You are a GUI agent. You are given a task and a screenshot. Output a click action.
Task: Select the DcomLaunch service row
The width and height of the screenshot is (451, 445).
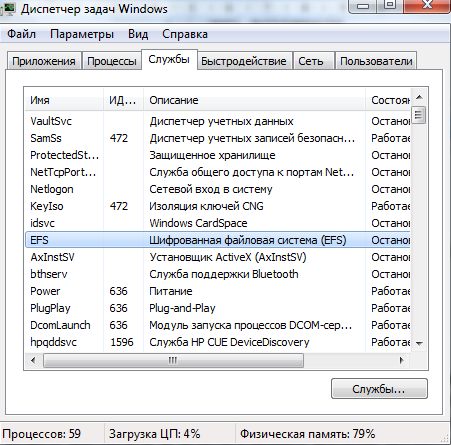click(218, 325)
